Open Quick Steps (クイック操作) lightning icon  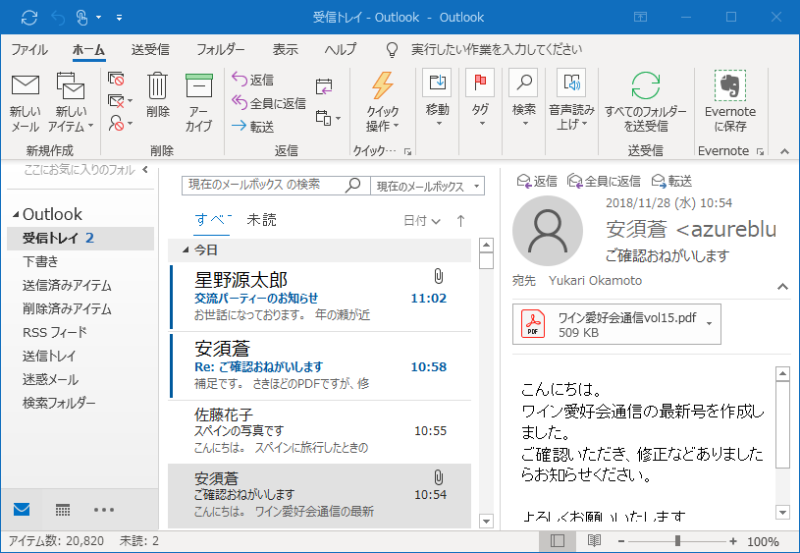tap(382, 87)
